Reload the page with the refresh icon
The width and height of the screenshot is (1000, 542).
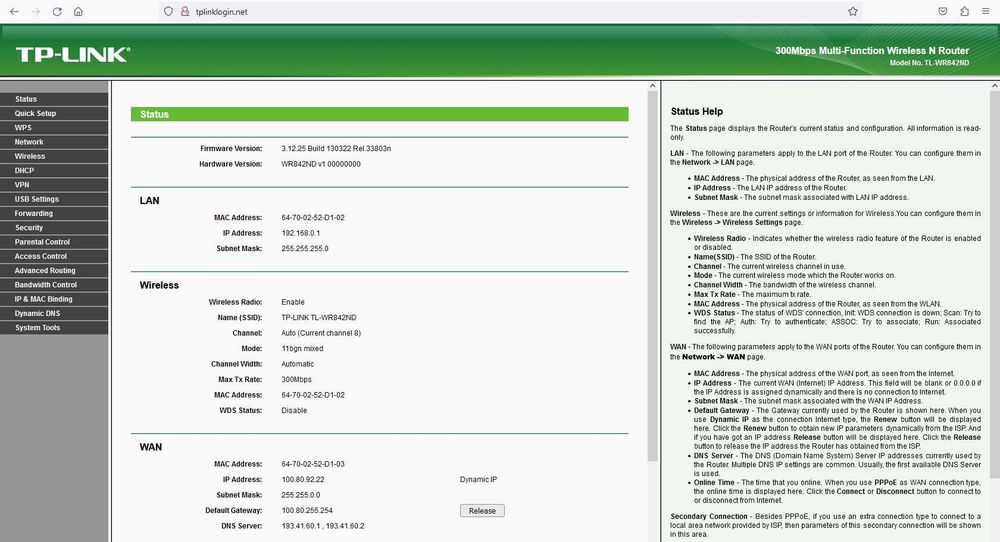57,11
